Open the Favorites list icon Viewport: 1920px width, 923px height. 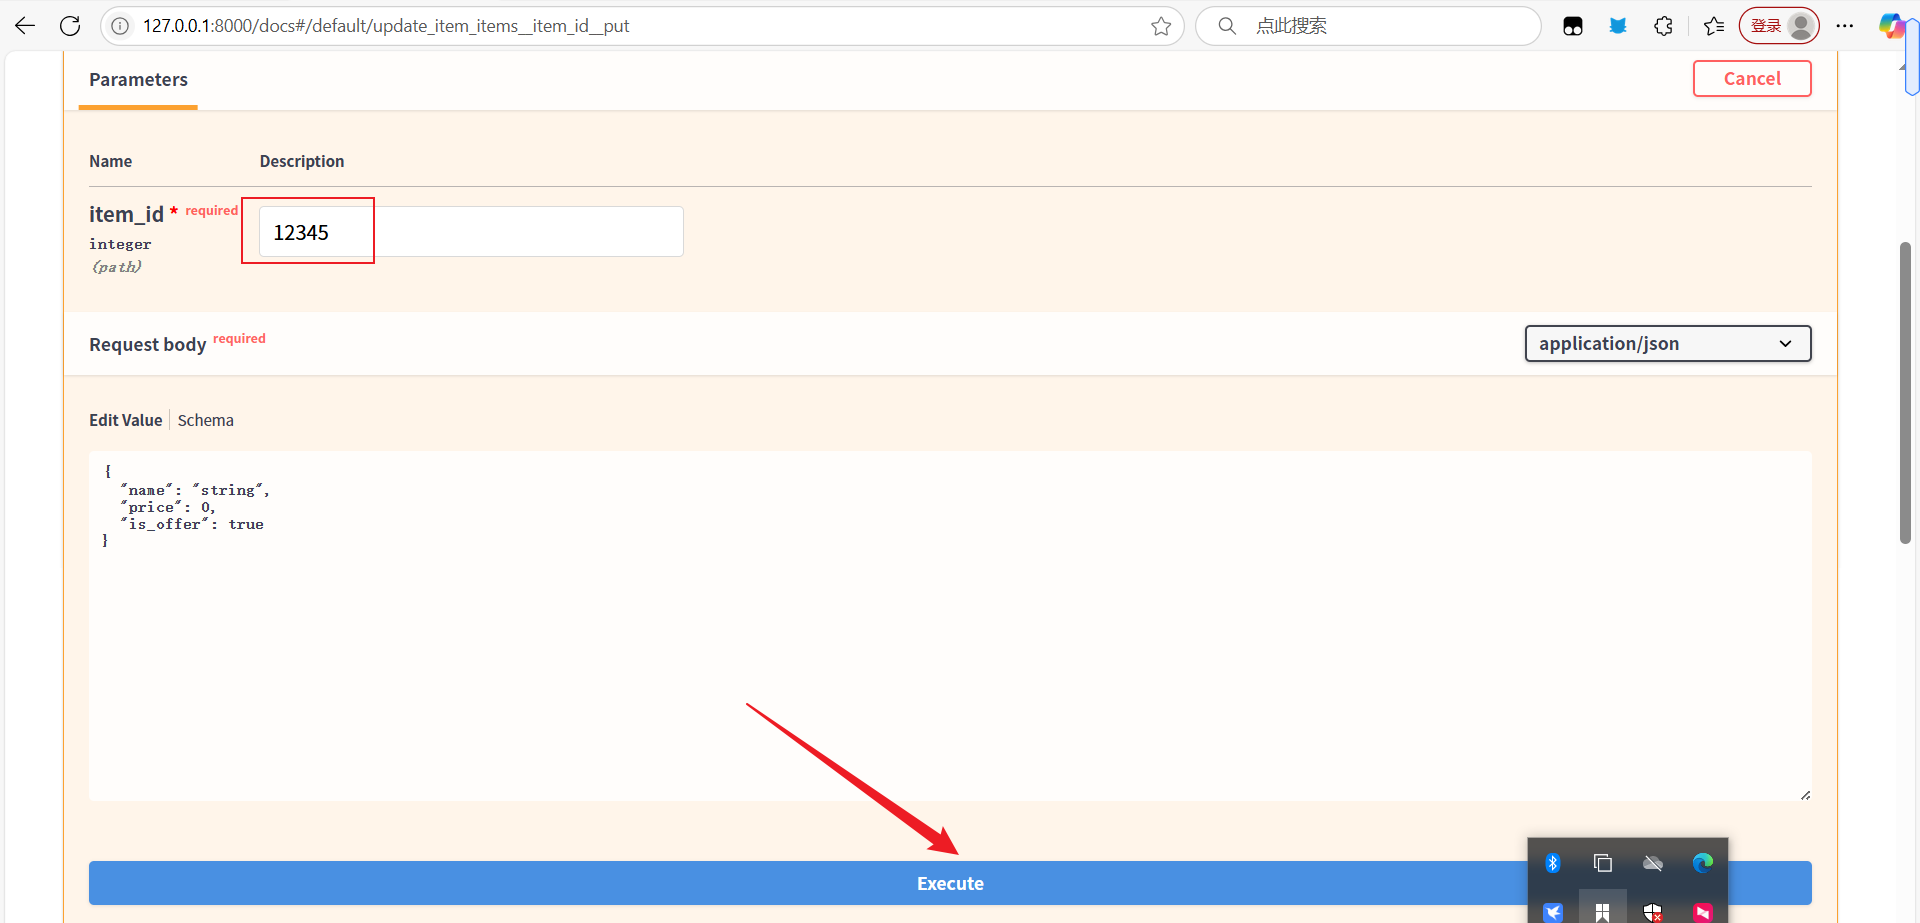click(x=1714, y=26)
